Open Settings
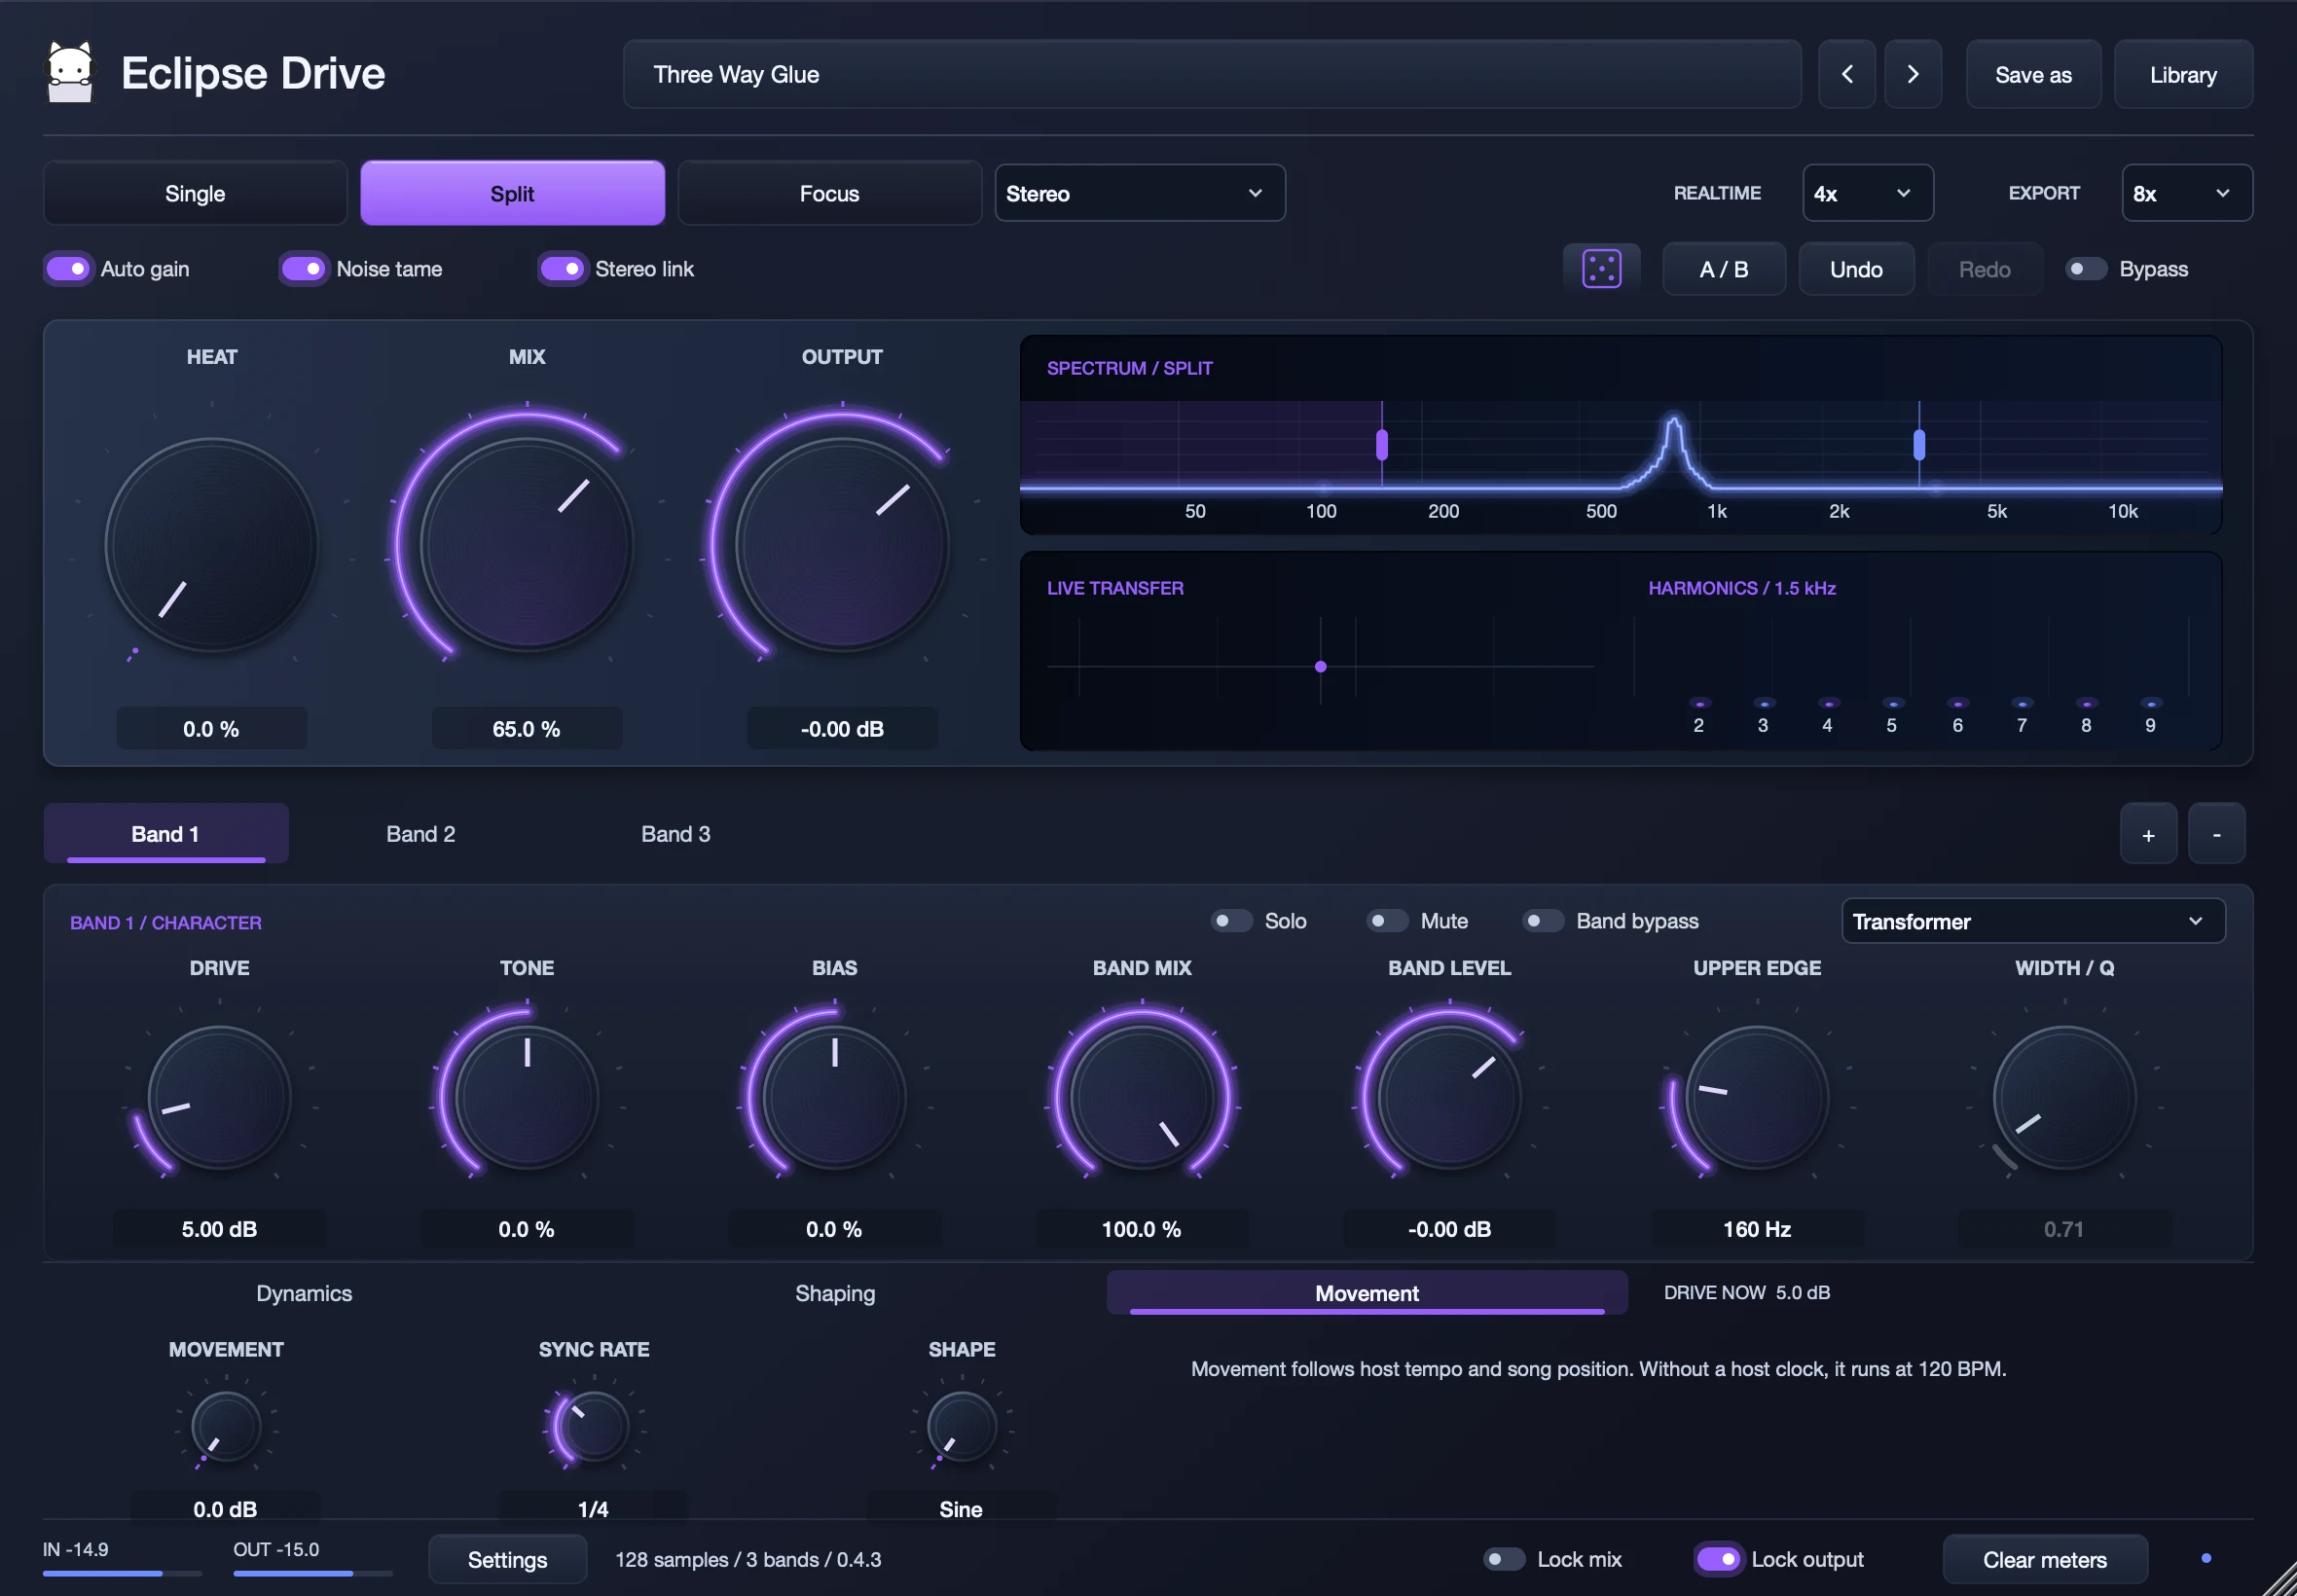Screen dimensions: 2297x1596 (x=507, y=1559)
